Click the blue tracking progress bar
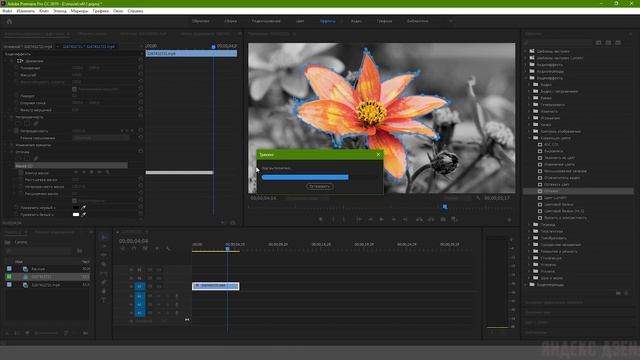This screenshot has width=640, height=360. [305, 177]
